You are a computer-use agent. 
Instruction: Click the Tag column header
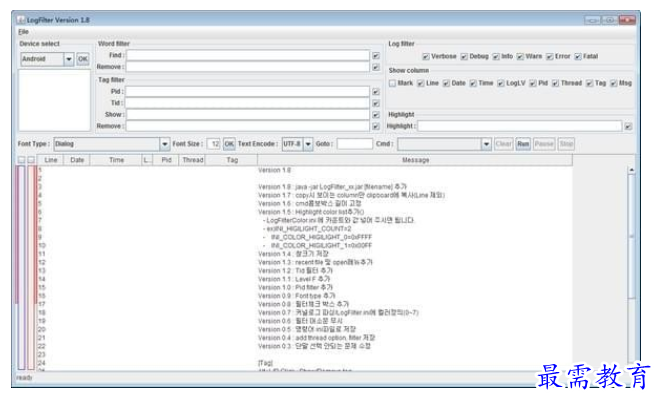[x=232, y=160]
